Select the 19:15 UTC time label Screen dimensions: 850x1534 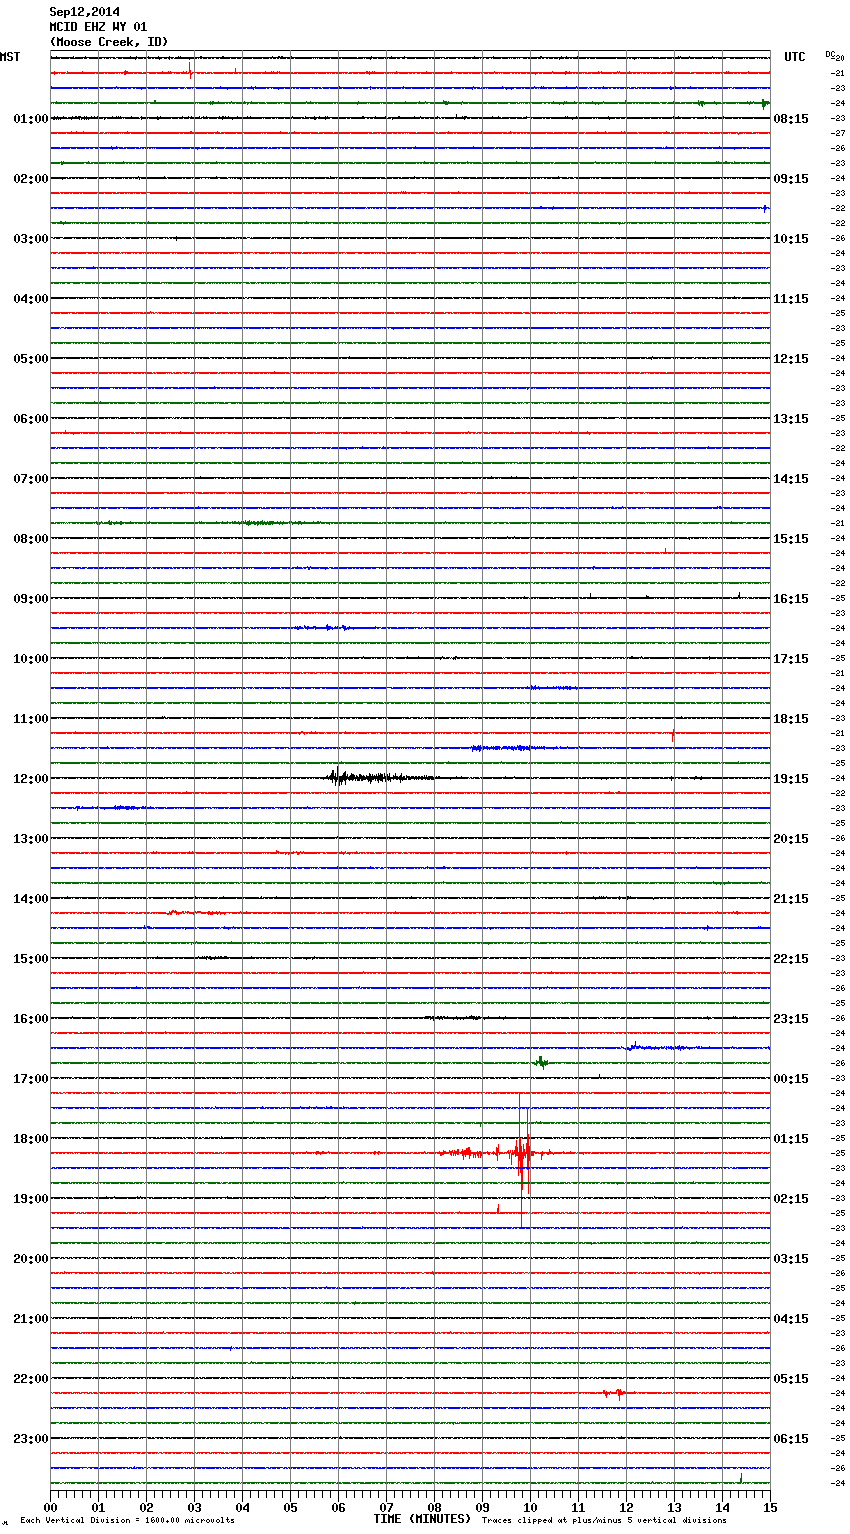[x=791, y=779]
